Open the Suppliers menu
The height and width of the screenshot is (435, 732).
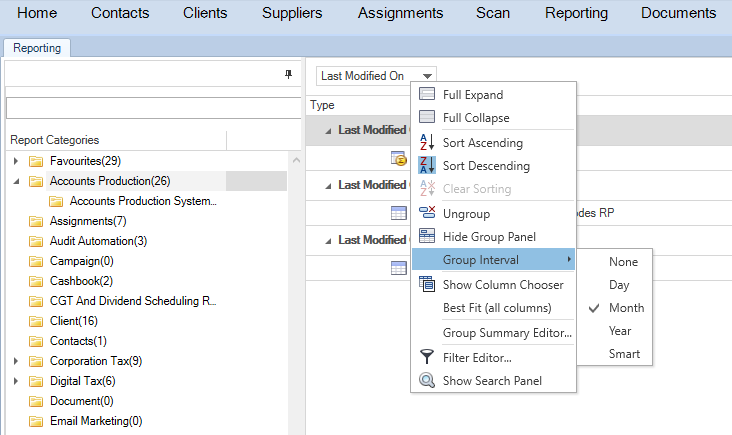292,13
